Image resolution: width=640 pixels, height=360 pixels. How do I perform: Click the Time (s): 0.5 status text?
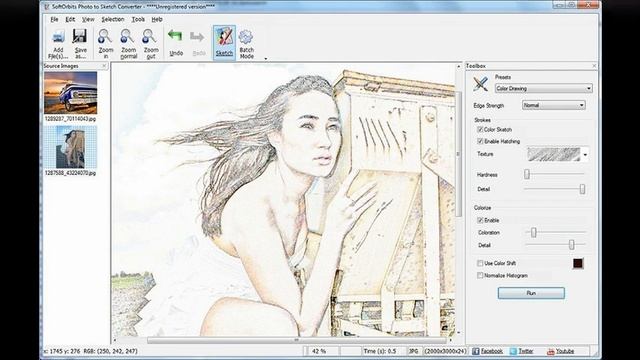380,351
